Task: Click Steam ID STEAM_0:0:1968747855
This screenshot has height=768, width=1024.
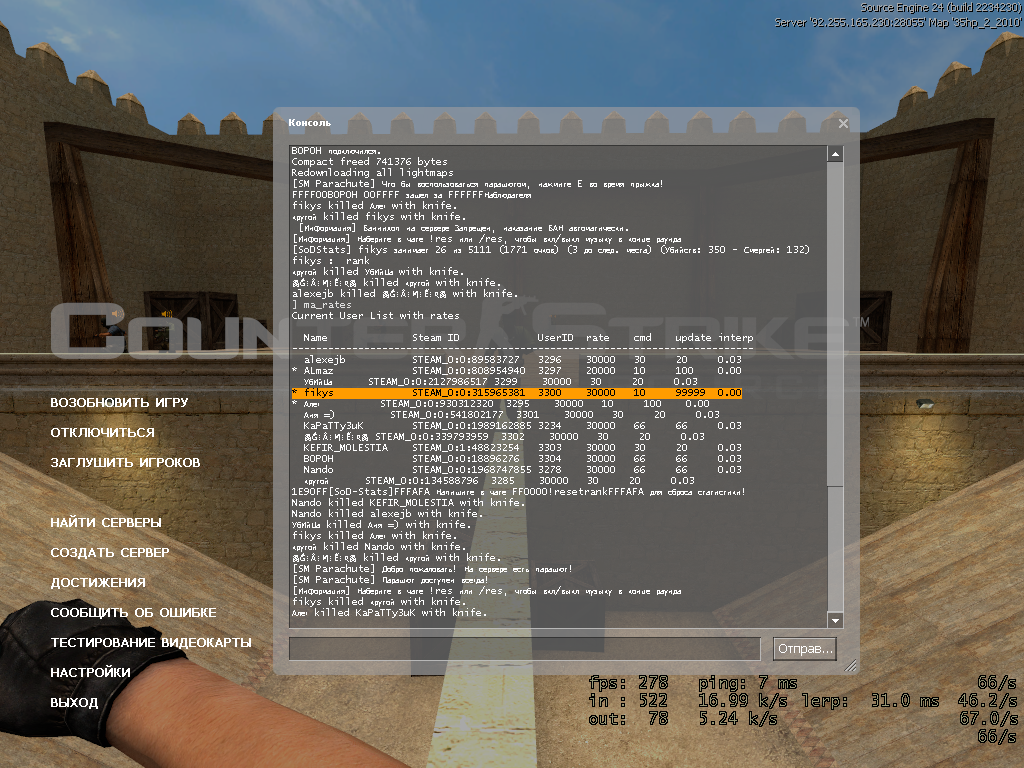Action: [472, 470]
